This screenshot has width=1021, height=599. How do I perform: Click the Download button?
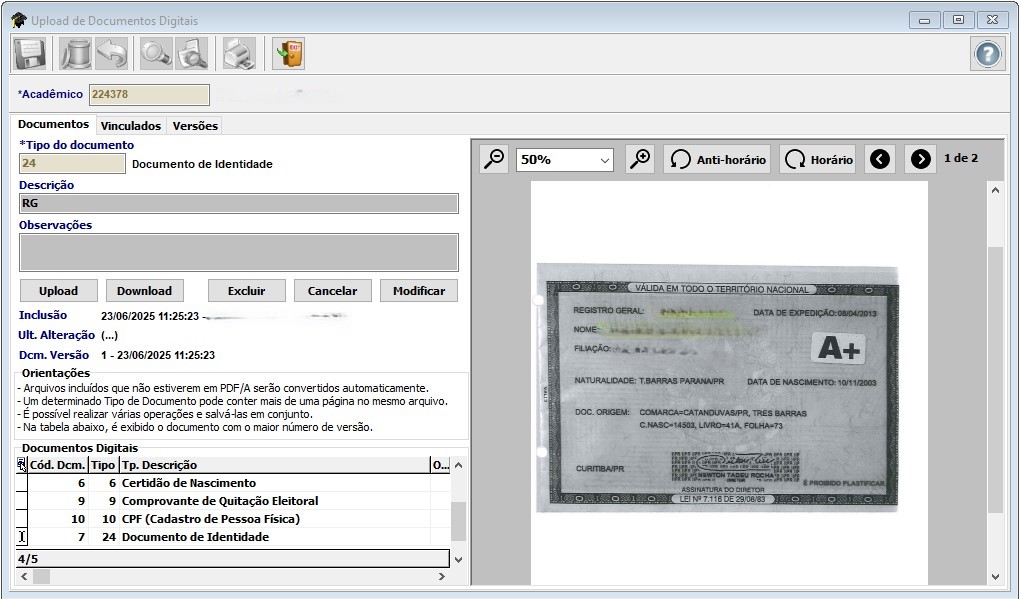coord(144,291)
